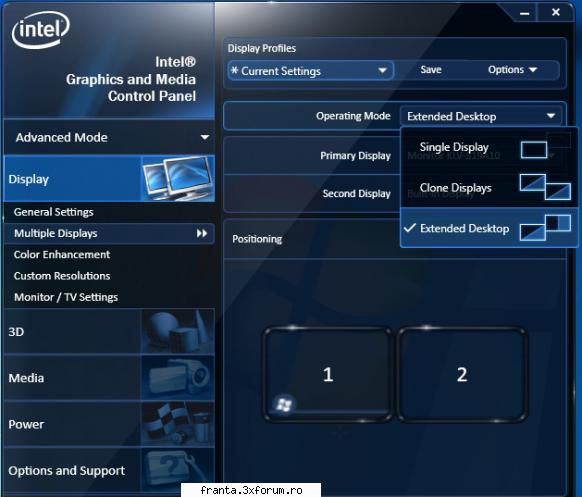Select display 1 in positioning area
This screenshot has height=497, width=582.
(328, 374)
